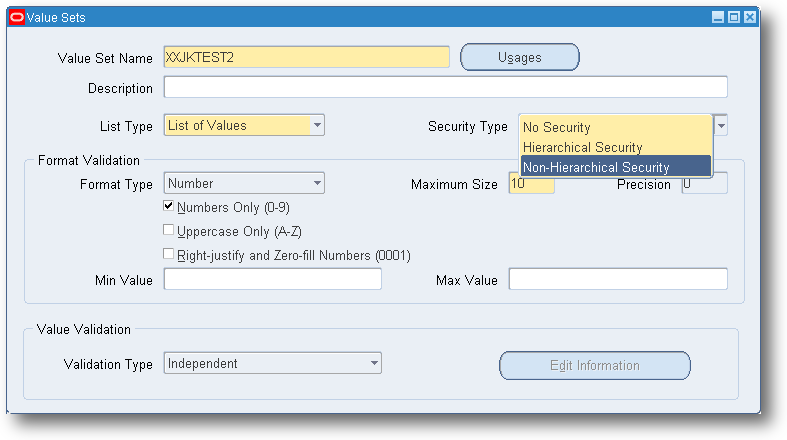
Task: Click the Edit Information button
Action: pos(595,365)
